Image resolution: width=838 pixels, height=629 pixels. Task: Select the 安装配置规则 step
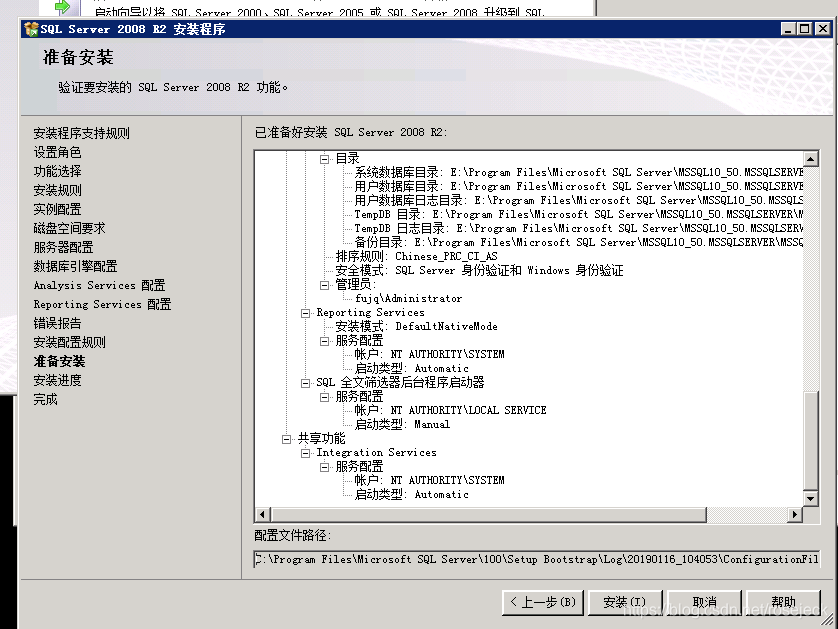pos(69,342)
